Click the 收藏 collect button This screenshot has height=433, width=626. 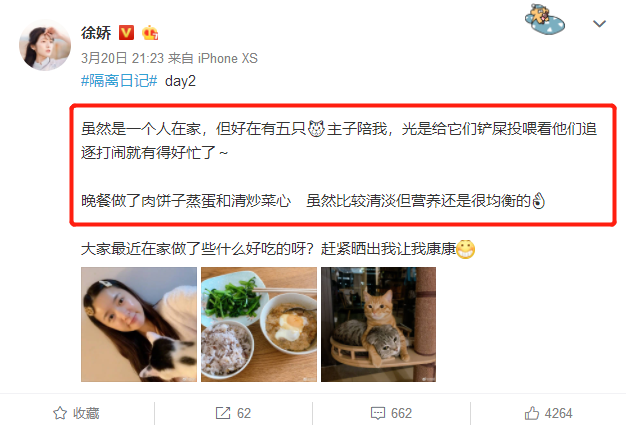[x=86, y=413]
